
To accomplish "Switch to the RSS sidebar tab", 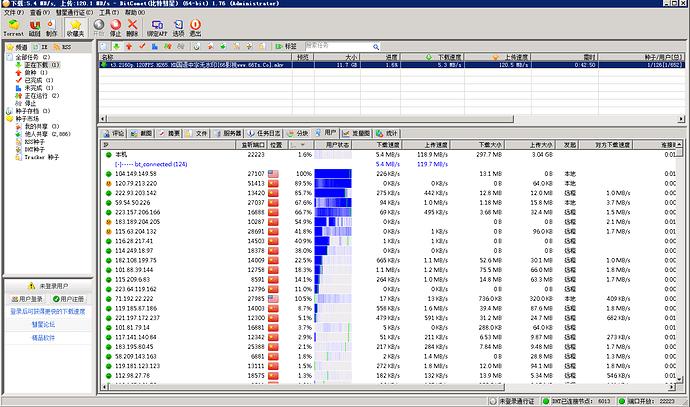I will tap(62, 47).
